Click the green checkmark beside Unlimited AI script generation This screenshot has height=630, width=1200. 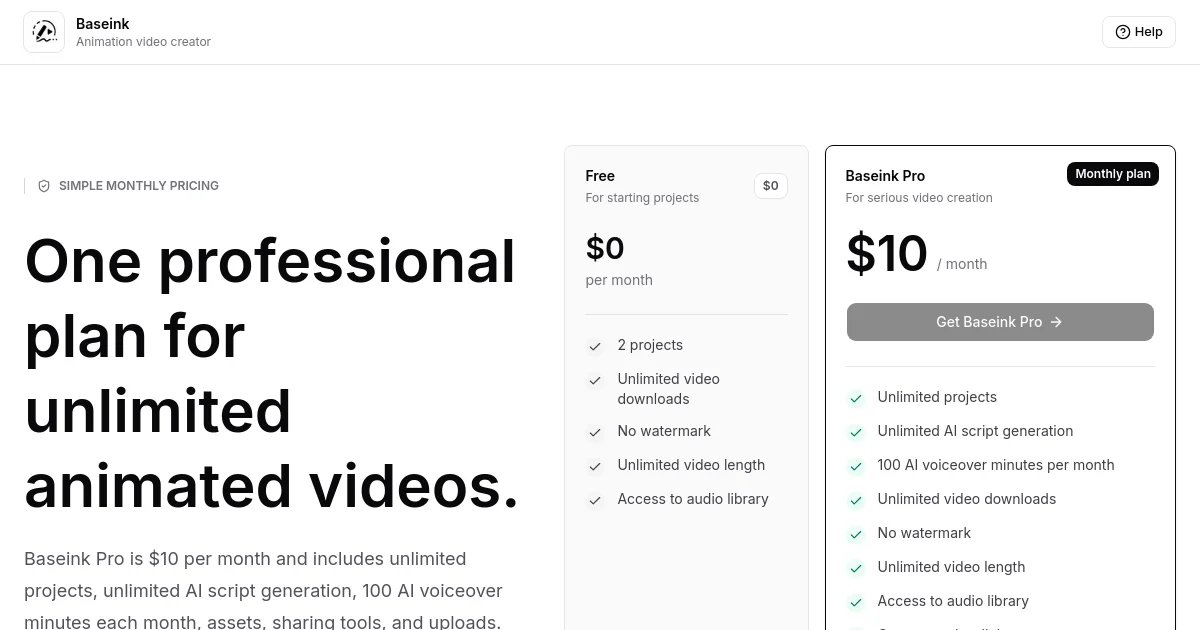856,432
